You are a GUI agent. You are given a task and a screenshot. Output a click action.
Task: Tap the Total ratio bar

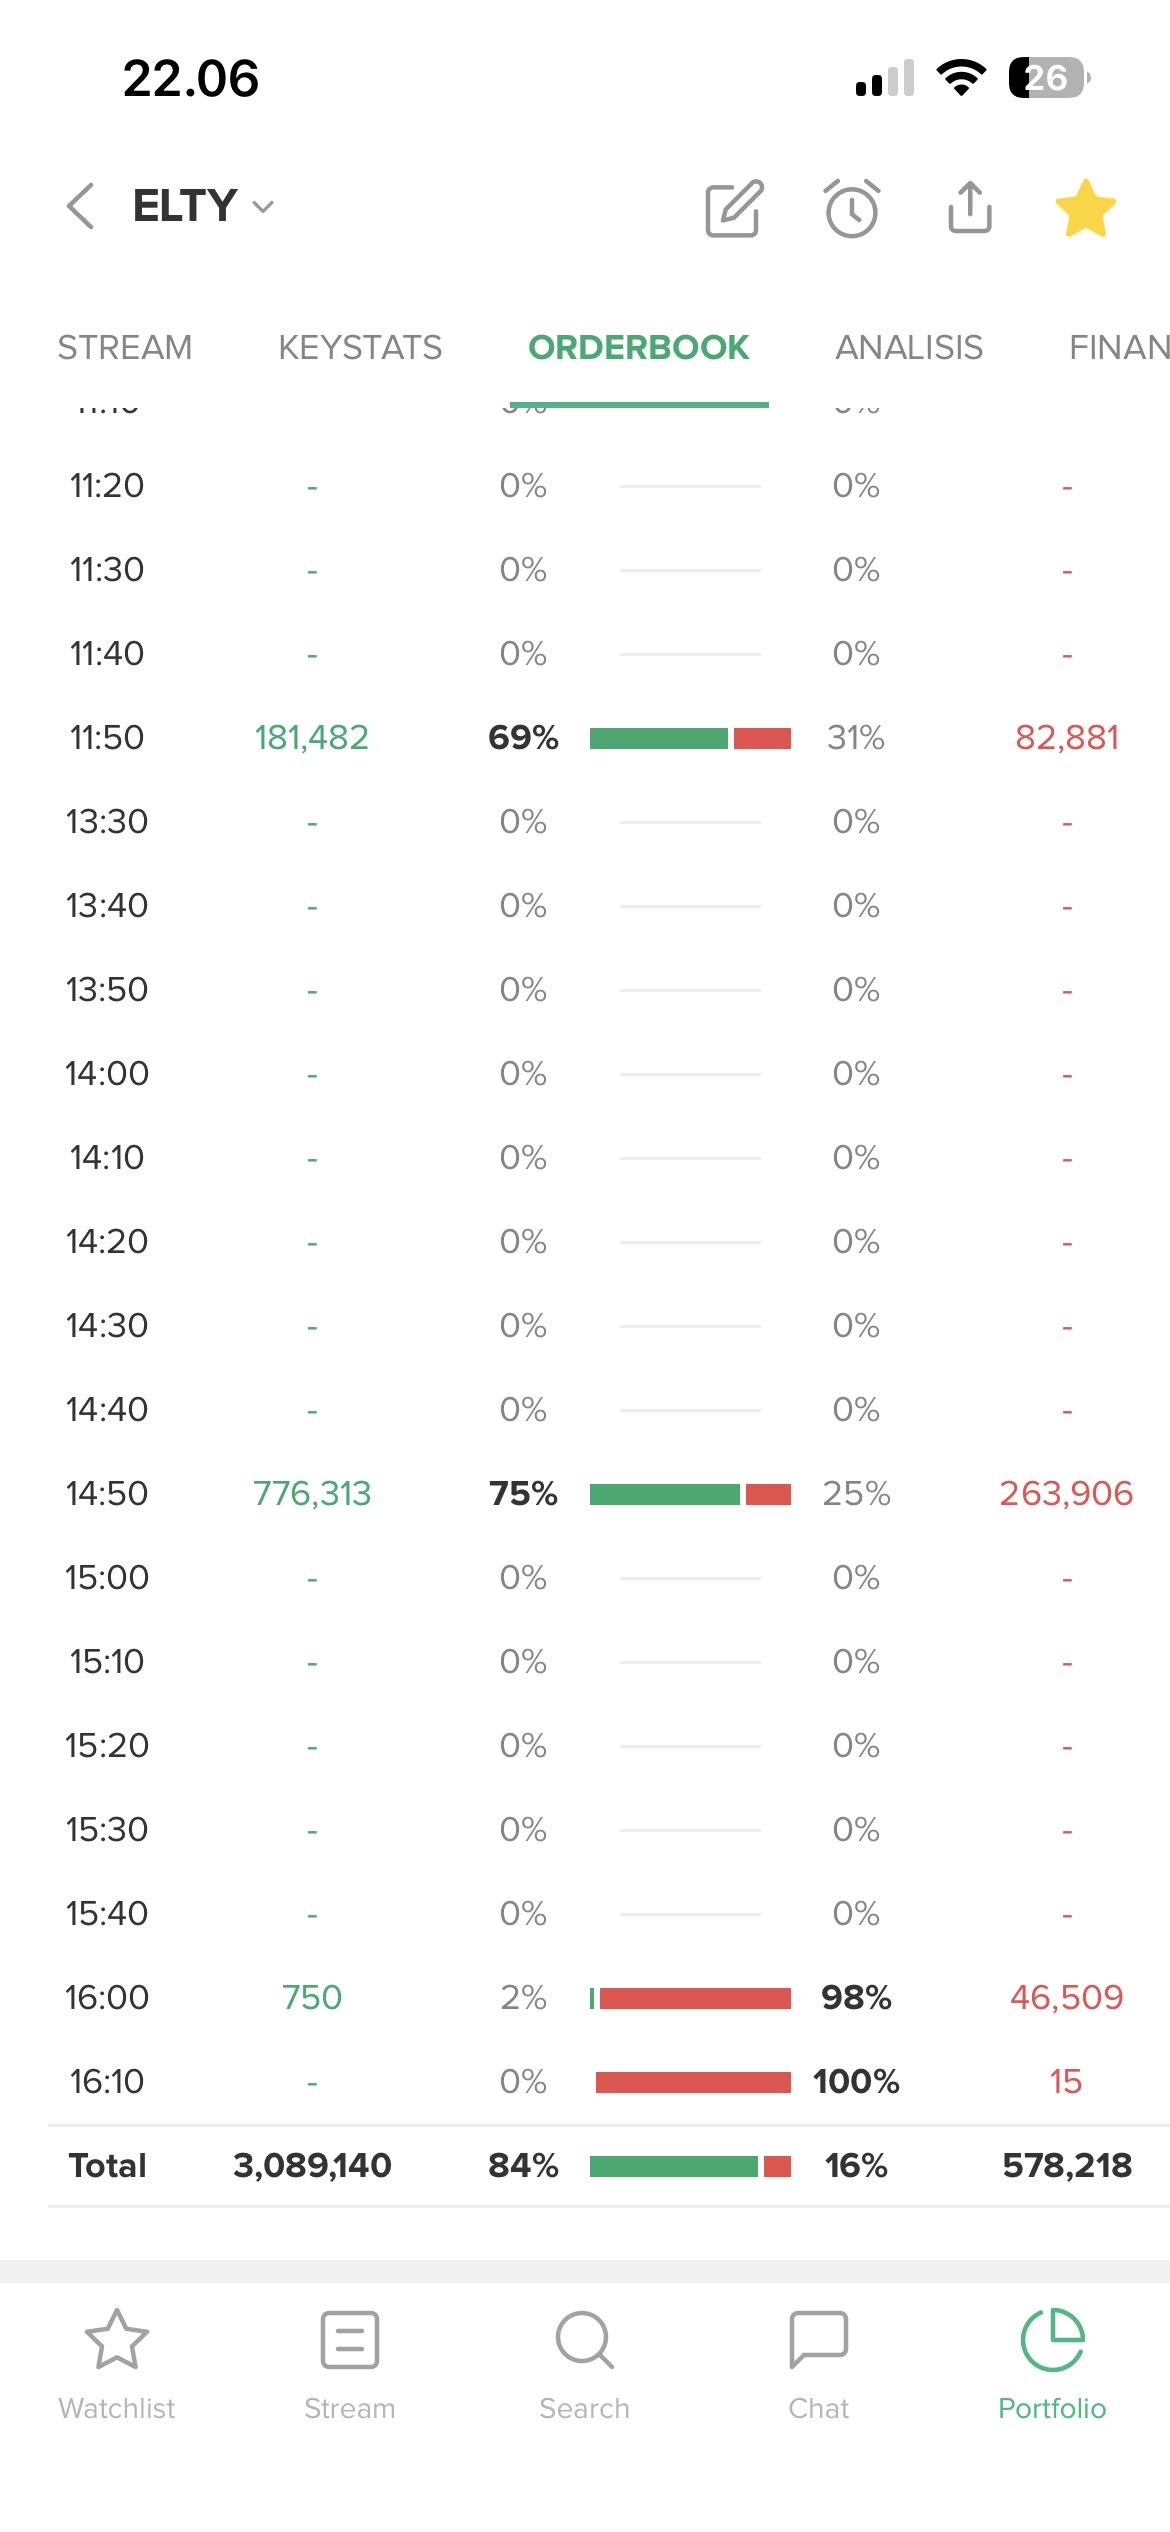(690, 2166)
